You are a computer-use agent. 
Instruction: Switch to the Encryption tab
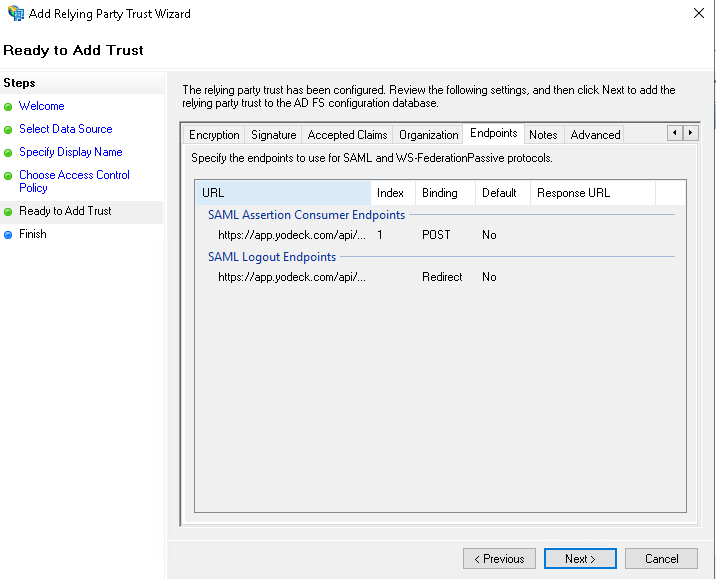point(214,135)
